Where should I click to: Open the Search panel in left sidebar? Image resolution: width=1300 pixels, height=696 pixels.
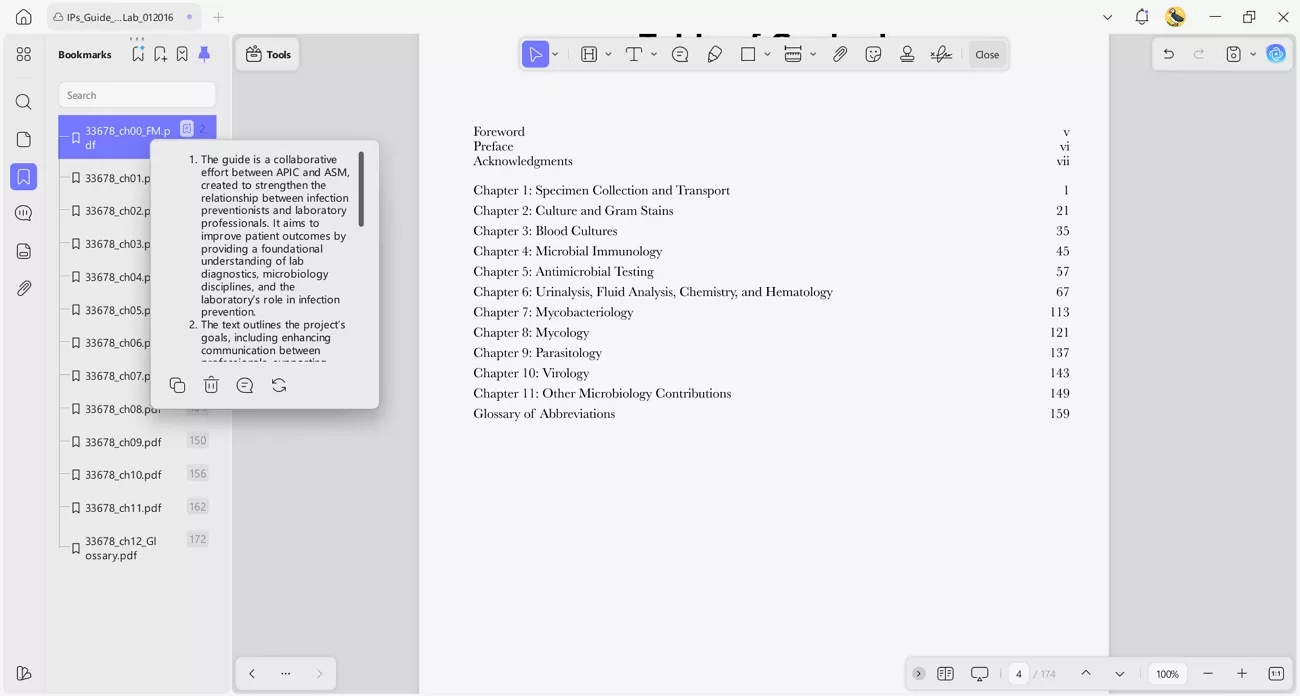pyautogui.click(x=24, y=102)
